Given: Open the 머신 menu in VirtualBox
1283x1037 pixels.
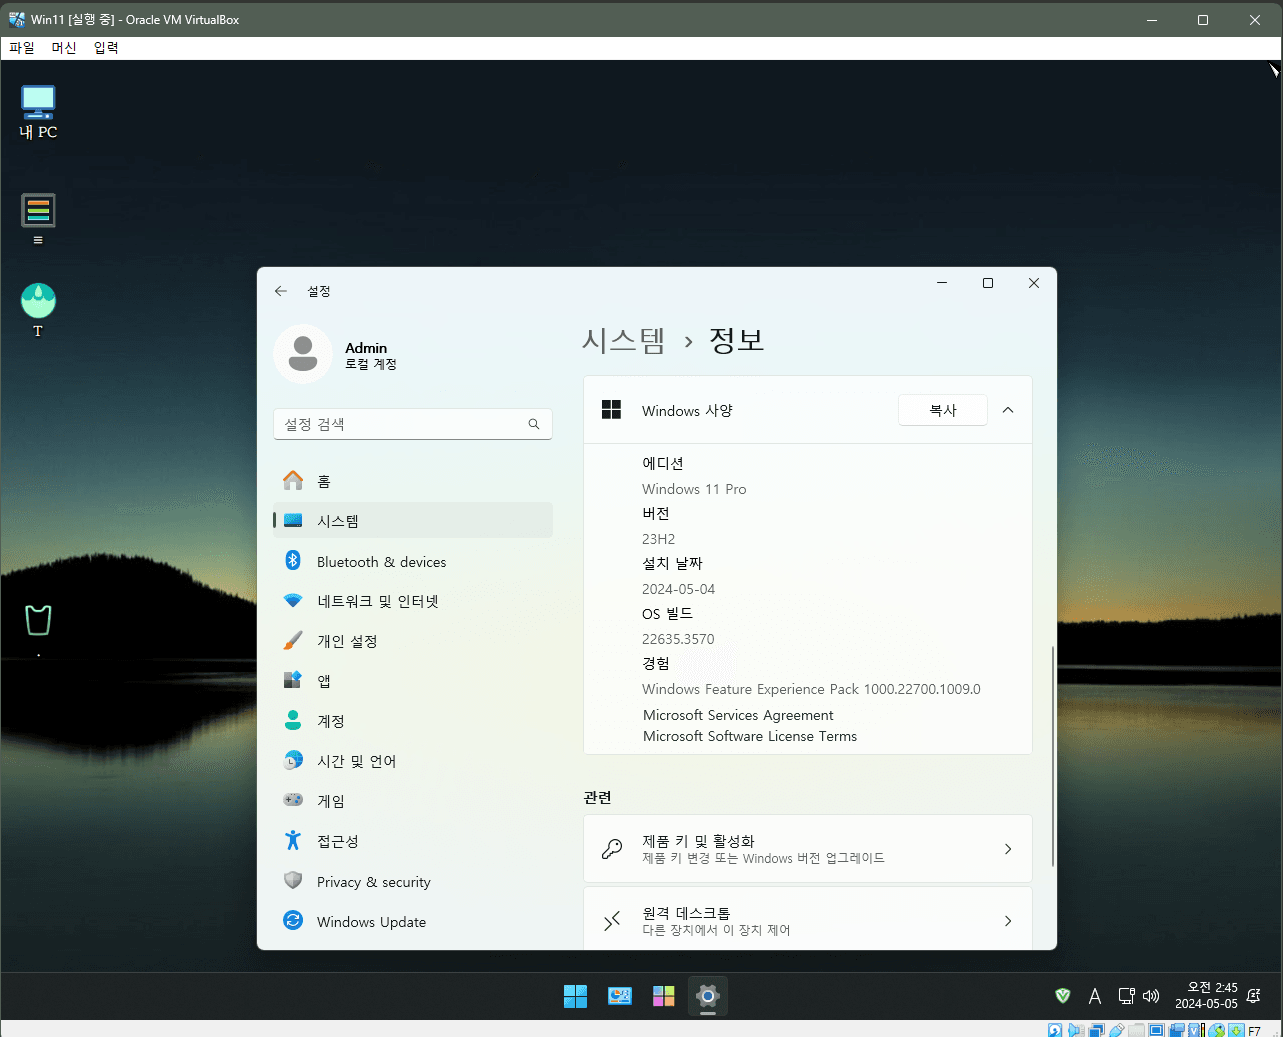Looking at the screenshot, I should coord(64,48).
